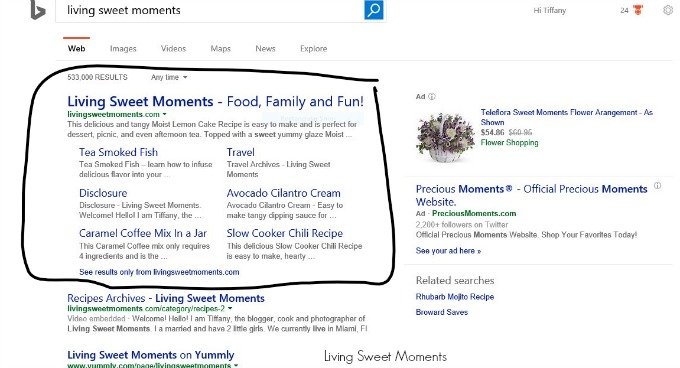
Task: Open the rewards trophy icon
Action: pos(638,10)
